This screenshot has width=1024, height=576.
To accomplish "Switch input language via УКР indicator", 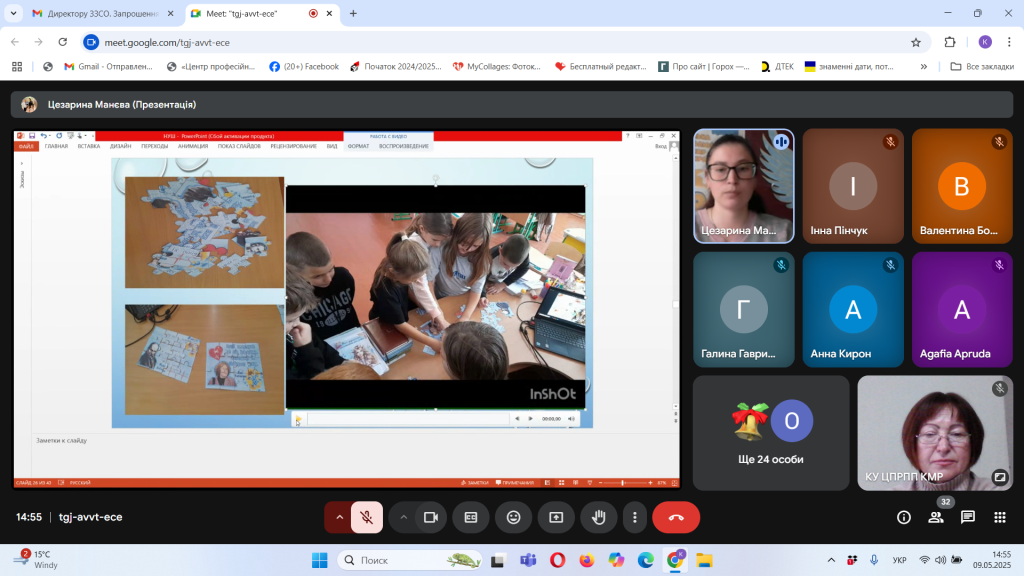I will [x=899, y=560].
